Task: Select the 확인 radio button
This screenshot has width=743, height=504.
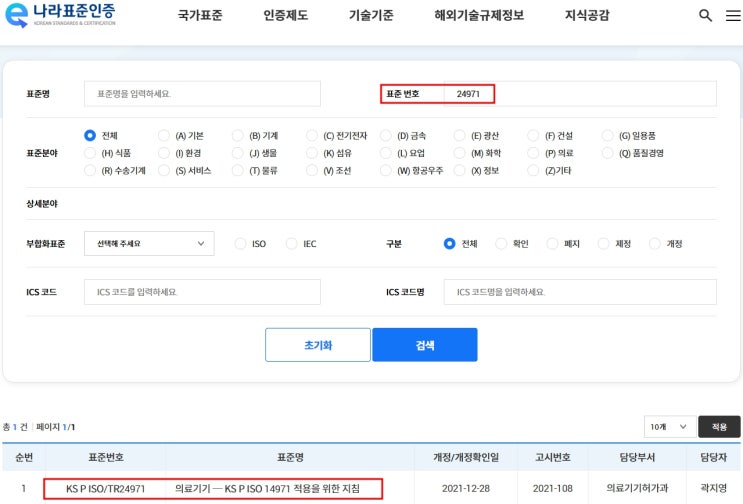Action: click(x=501, y=243)
